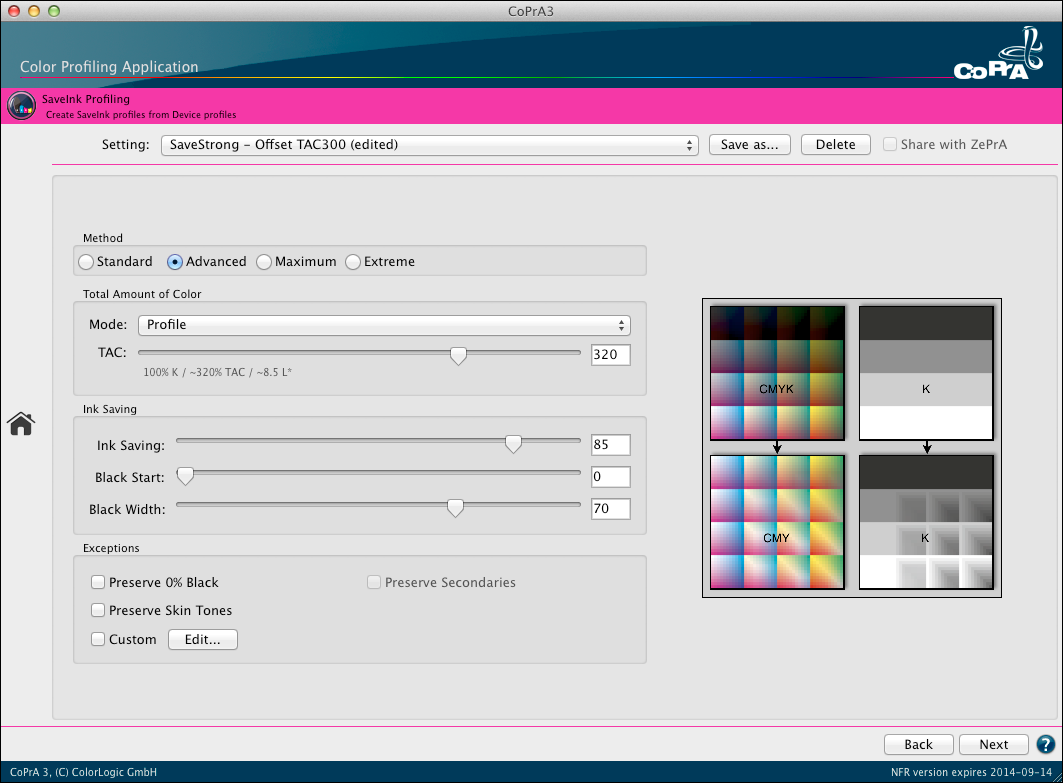Open the Custom exceptions Edit dialog
The image size is (1063, 783).
202,639
